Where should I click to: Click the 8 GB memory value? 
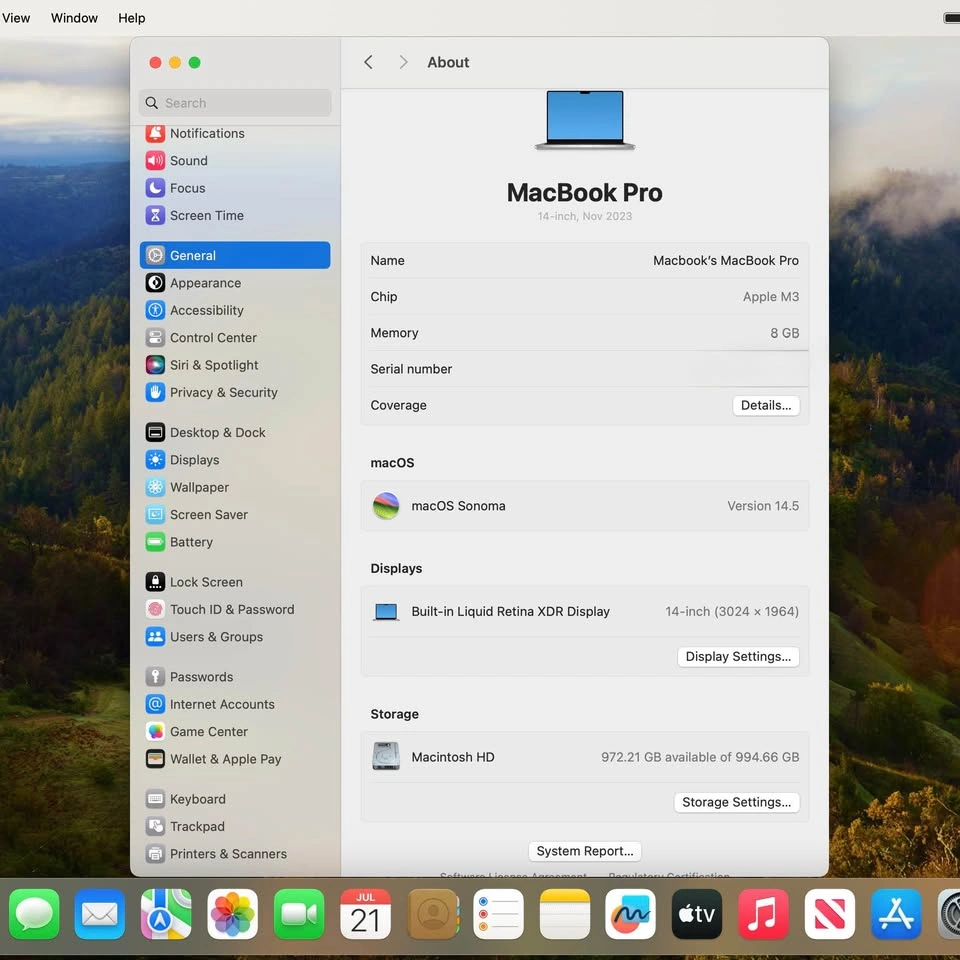(x=784, y=333)
